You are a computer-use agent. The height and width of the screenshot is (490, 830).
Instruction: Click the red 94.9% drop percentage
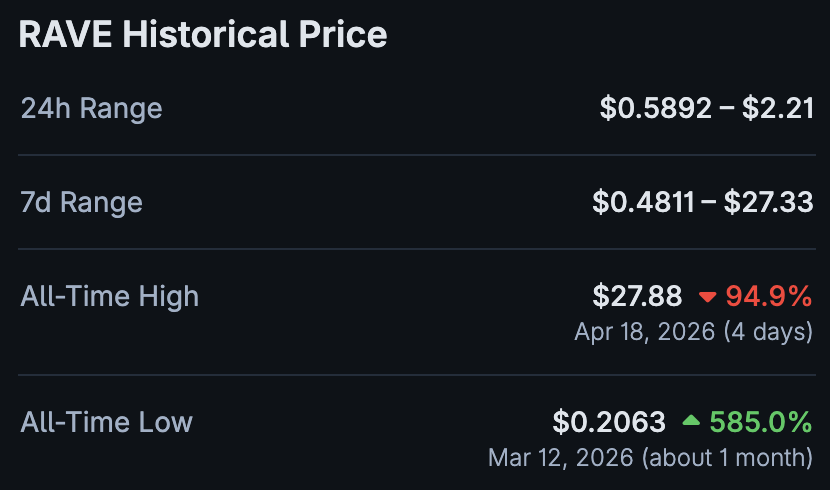[768, 297]
